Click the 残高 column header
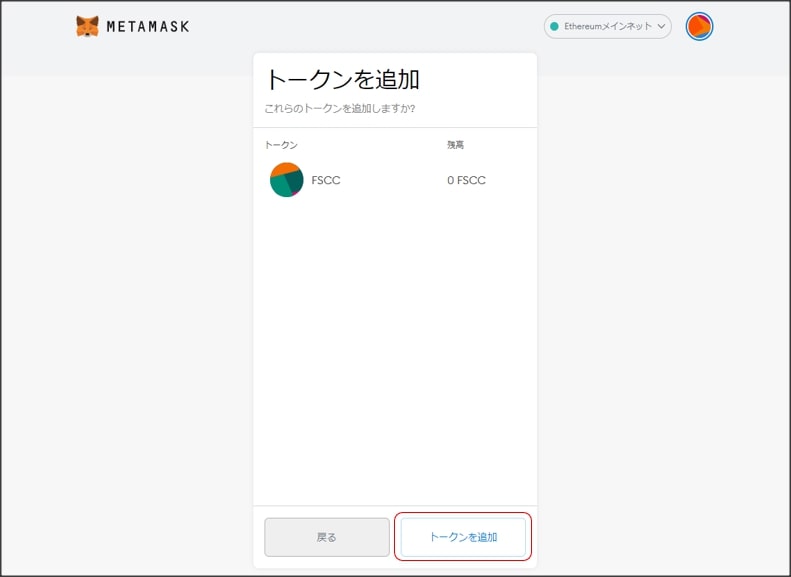The image size is (791, 577). (x=455, y=145)
